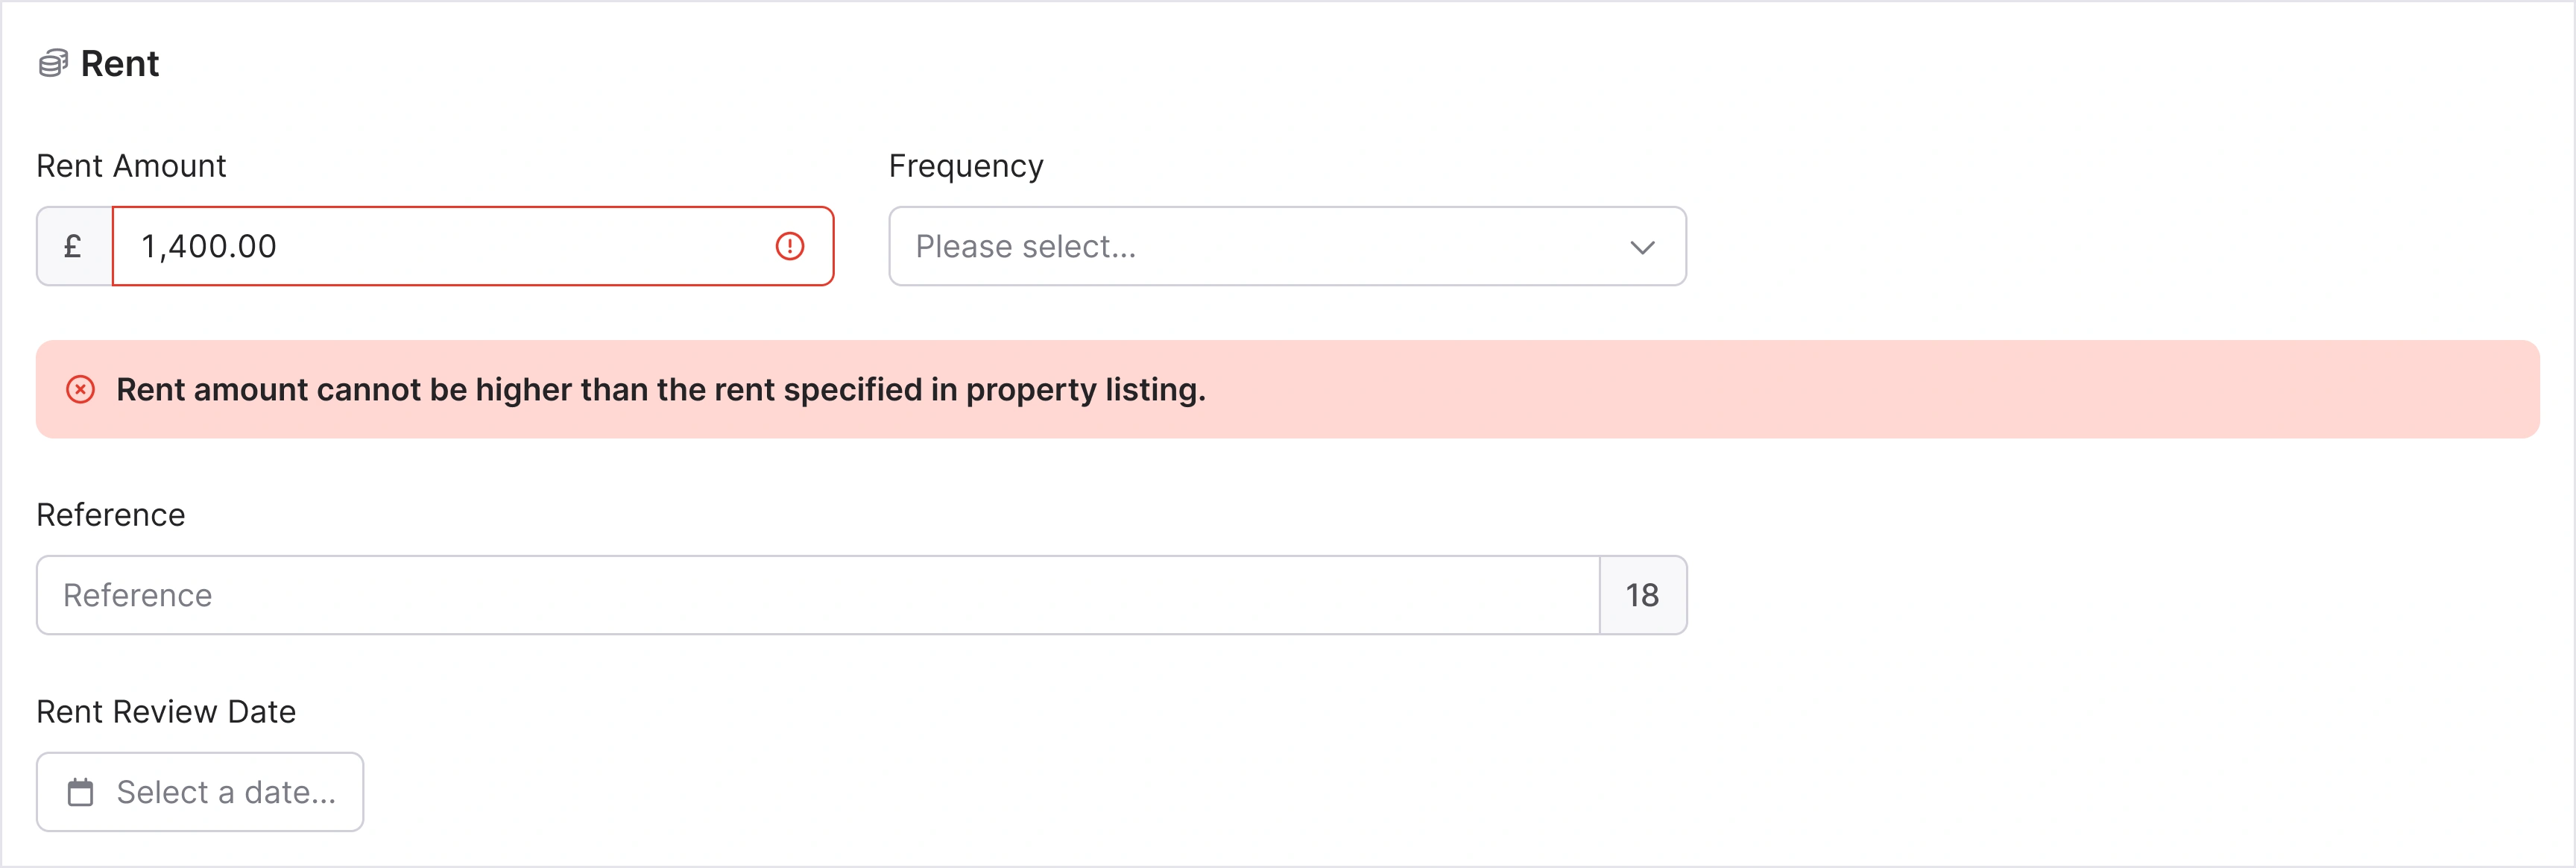Click into the Reference text field
Screen dimensions: 2576x868
coord(818,596)
